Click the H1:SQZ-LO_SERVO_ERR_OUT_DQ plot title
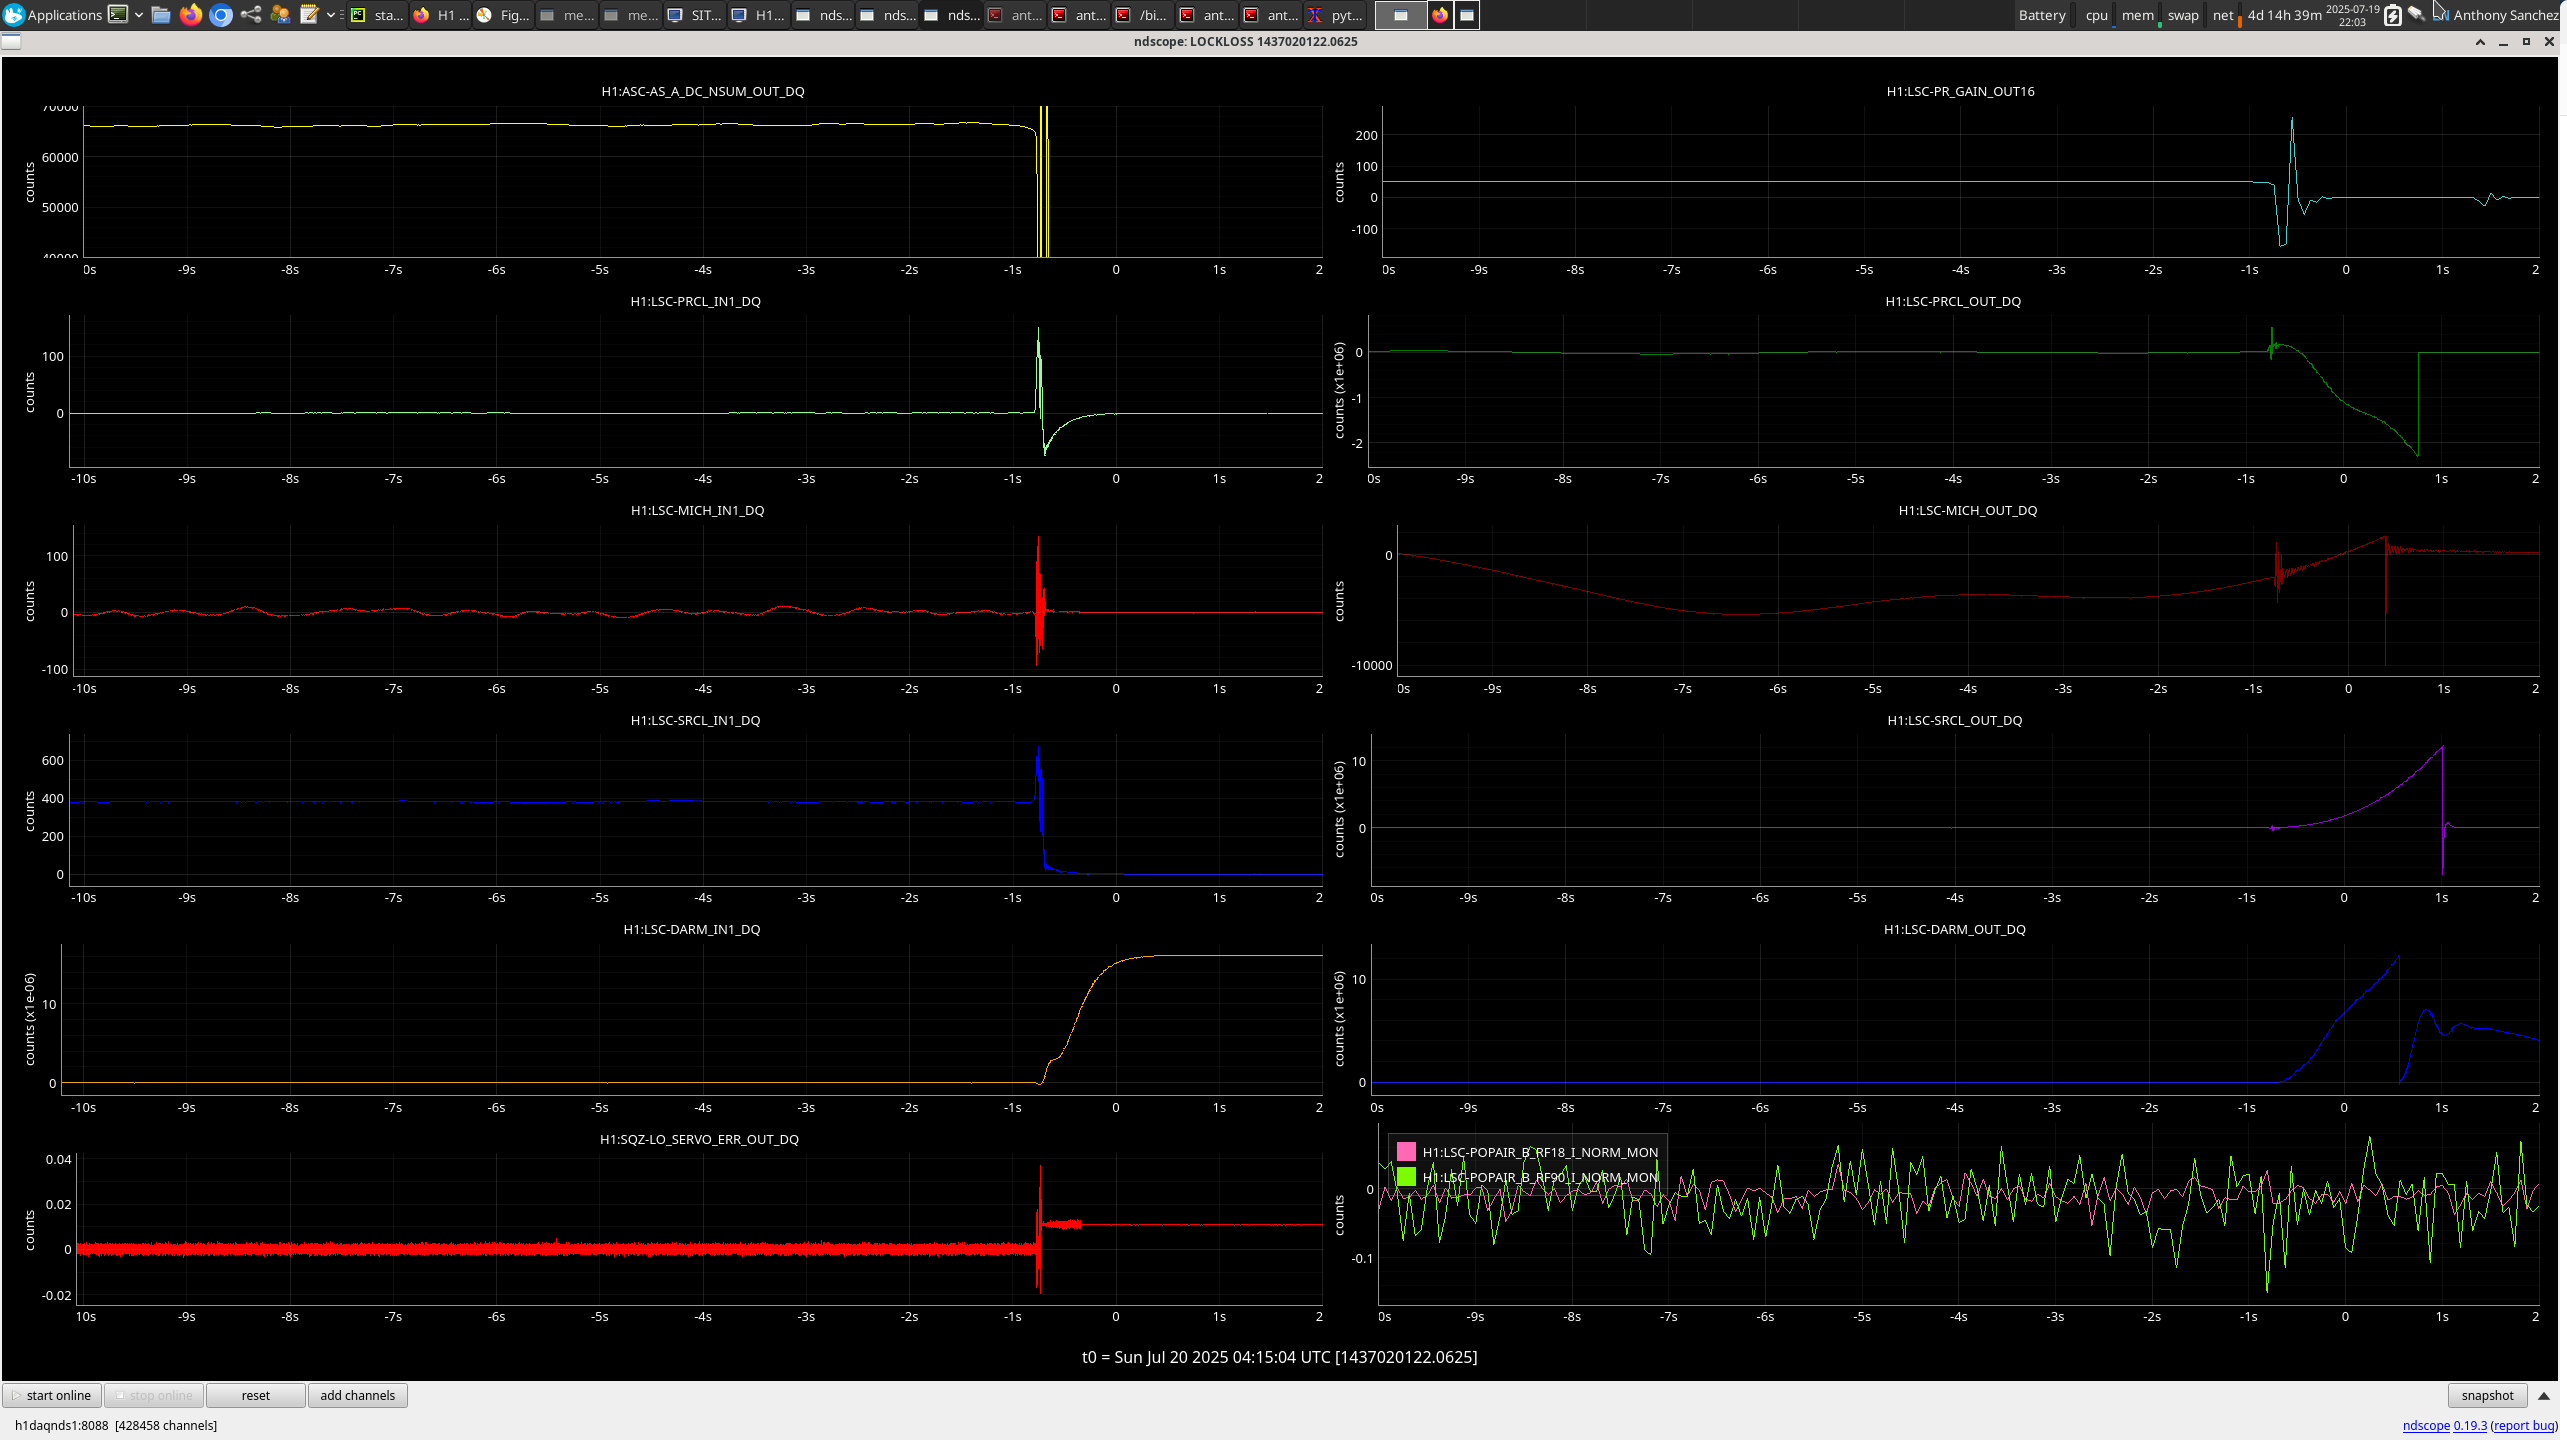 pyautogui.click(x=699, y=1139)
